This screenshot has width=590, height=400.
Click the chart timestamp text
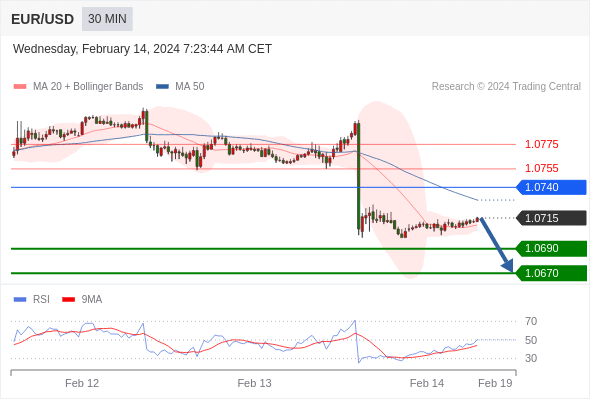pos(142,49)
